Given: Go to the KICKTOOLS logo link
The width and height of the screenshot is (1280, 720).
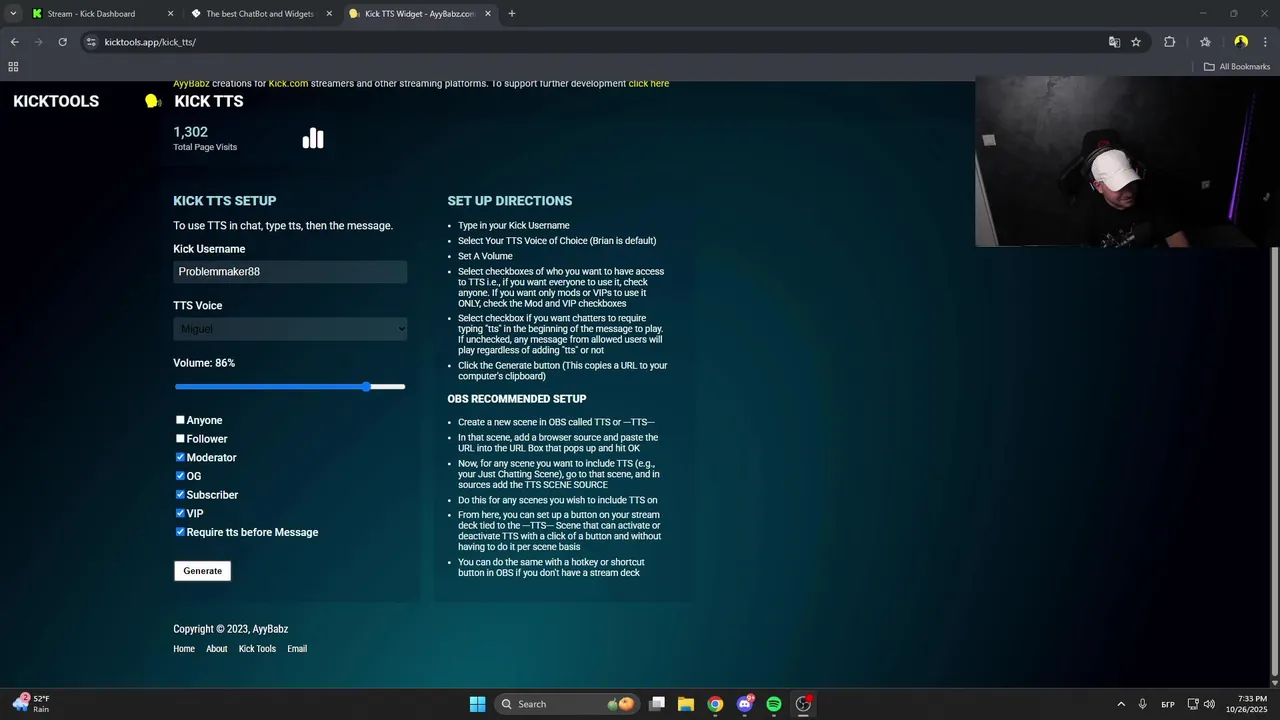Looking at the screenshot, I should [56, 101].
